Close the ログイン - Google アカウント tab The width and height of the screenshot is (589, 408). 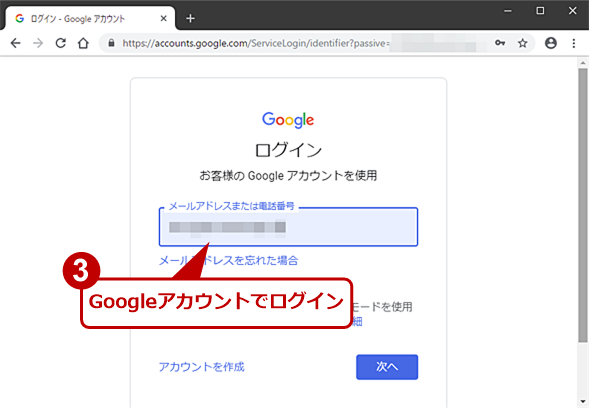tap(163, 18)
